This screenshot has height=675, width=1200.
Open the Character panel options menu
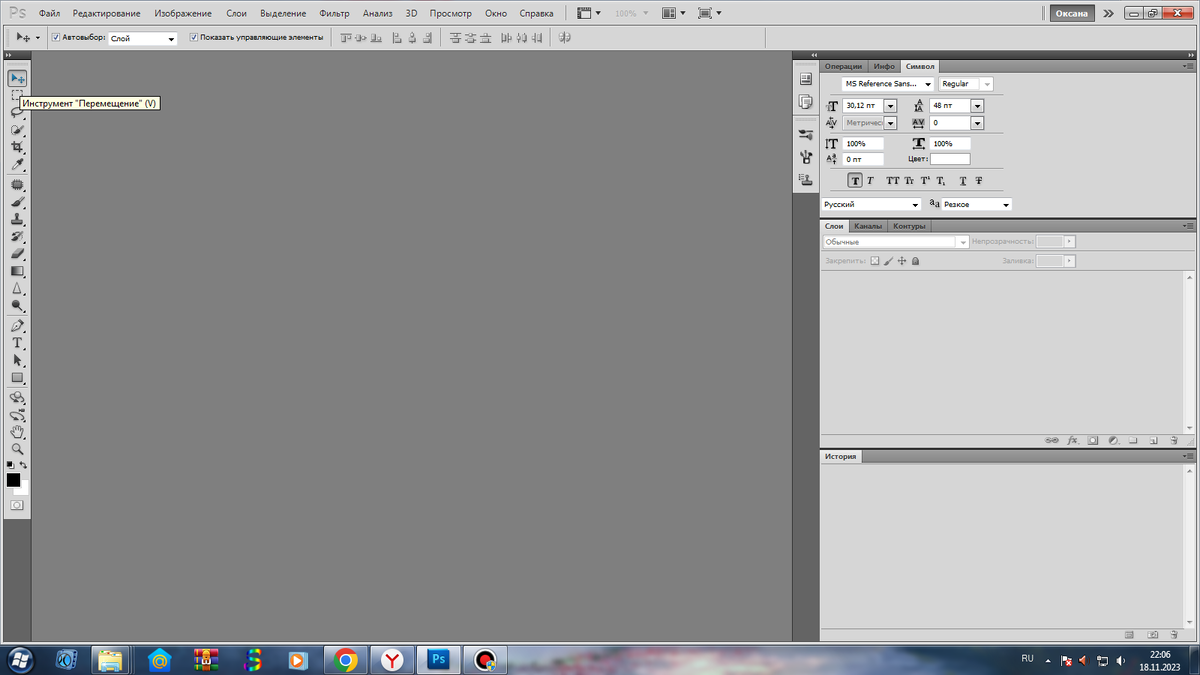click(1188, 66)
